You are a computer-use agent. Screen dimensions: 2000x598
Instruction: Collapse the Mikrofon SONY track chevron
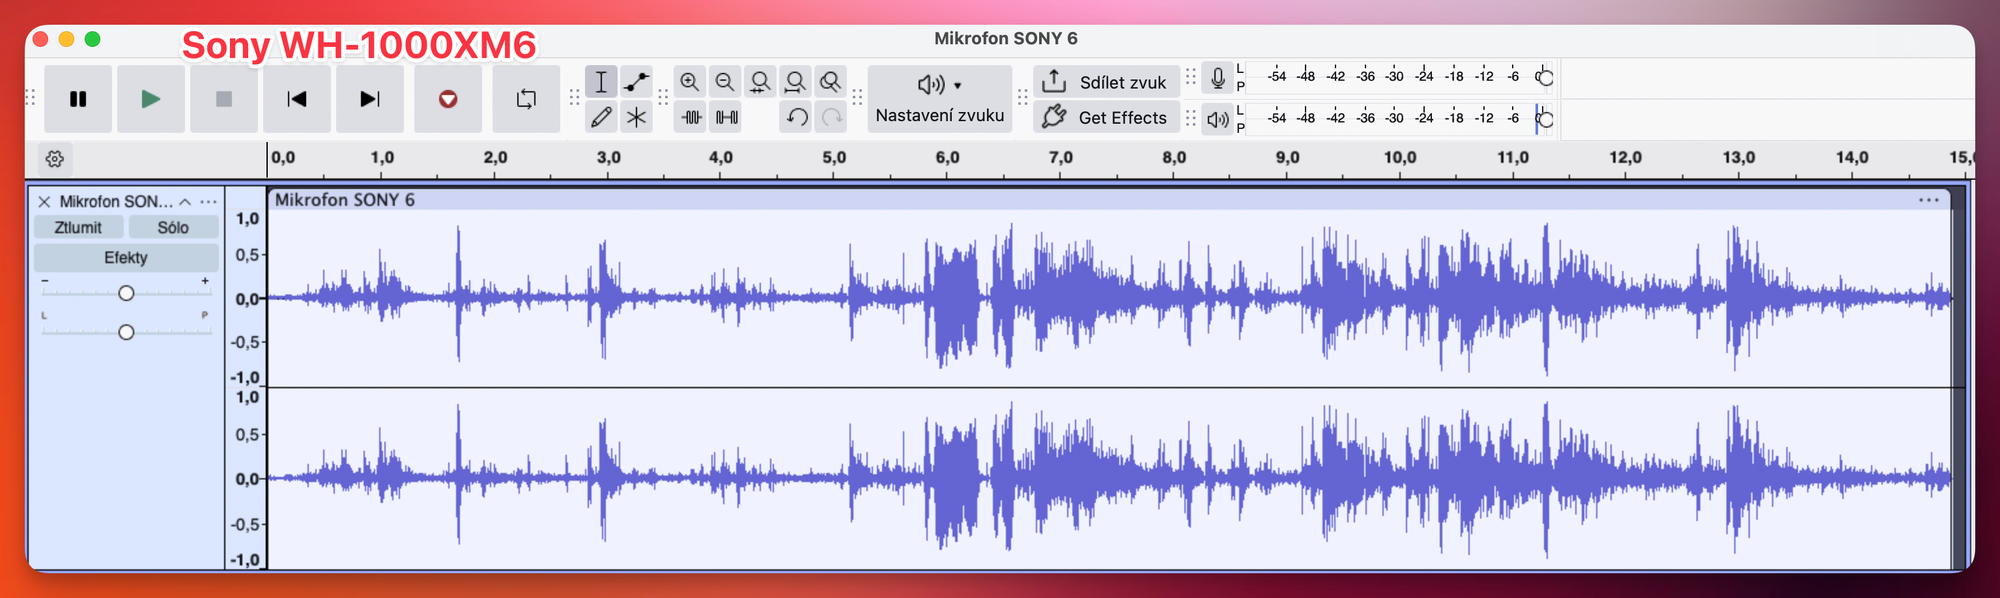pyautogui.click(x=185, y=201)
